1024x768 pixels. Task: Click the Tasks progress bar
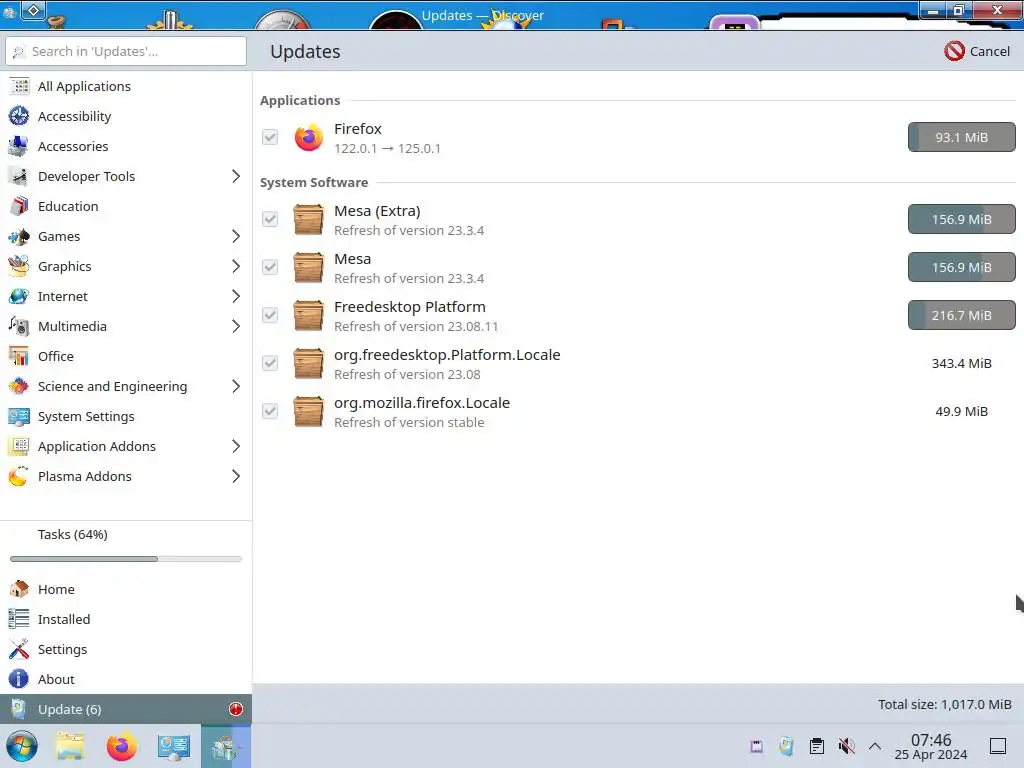(x=125, y=559)
